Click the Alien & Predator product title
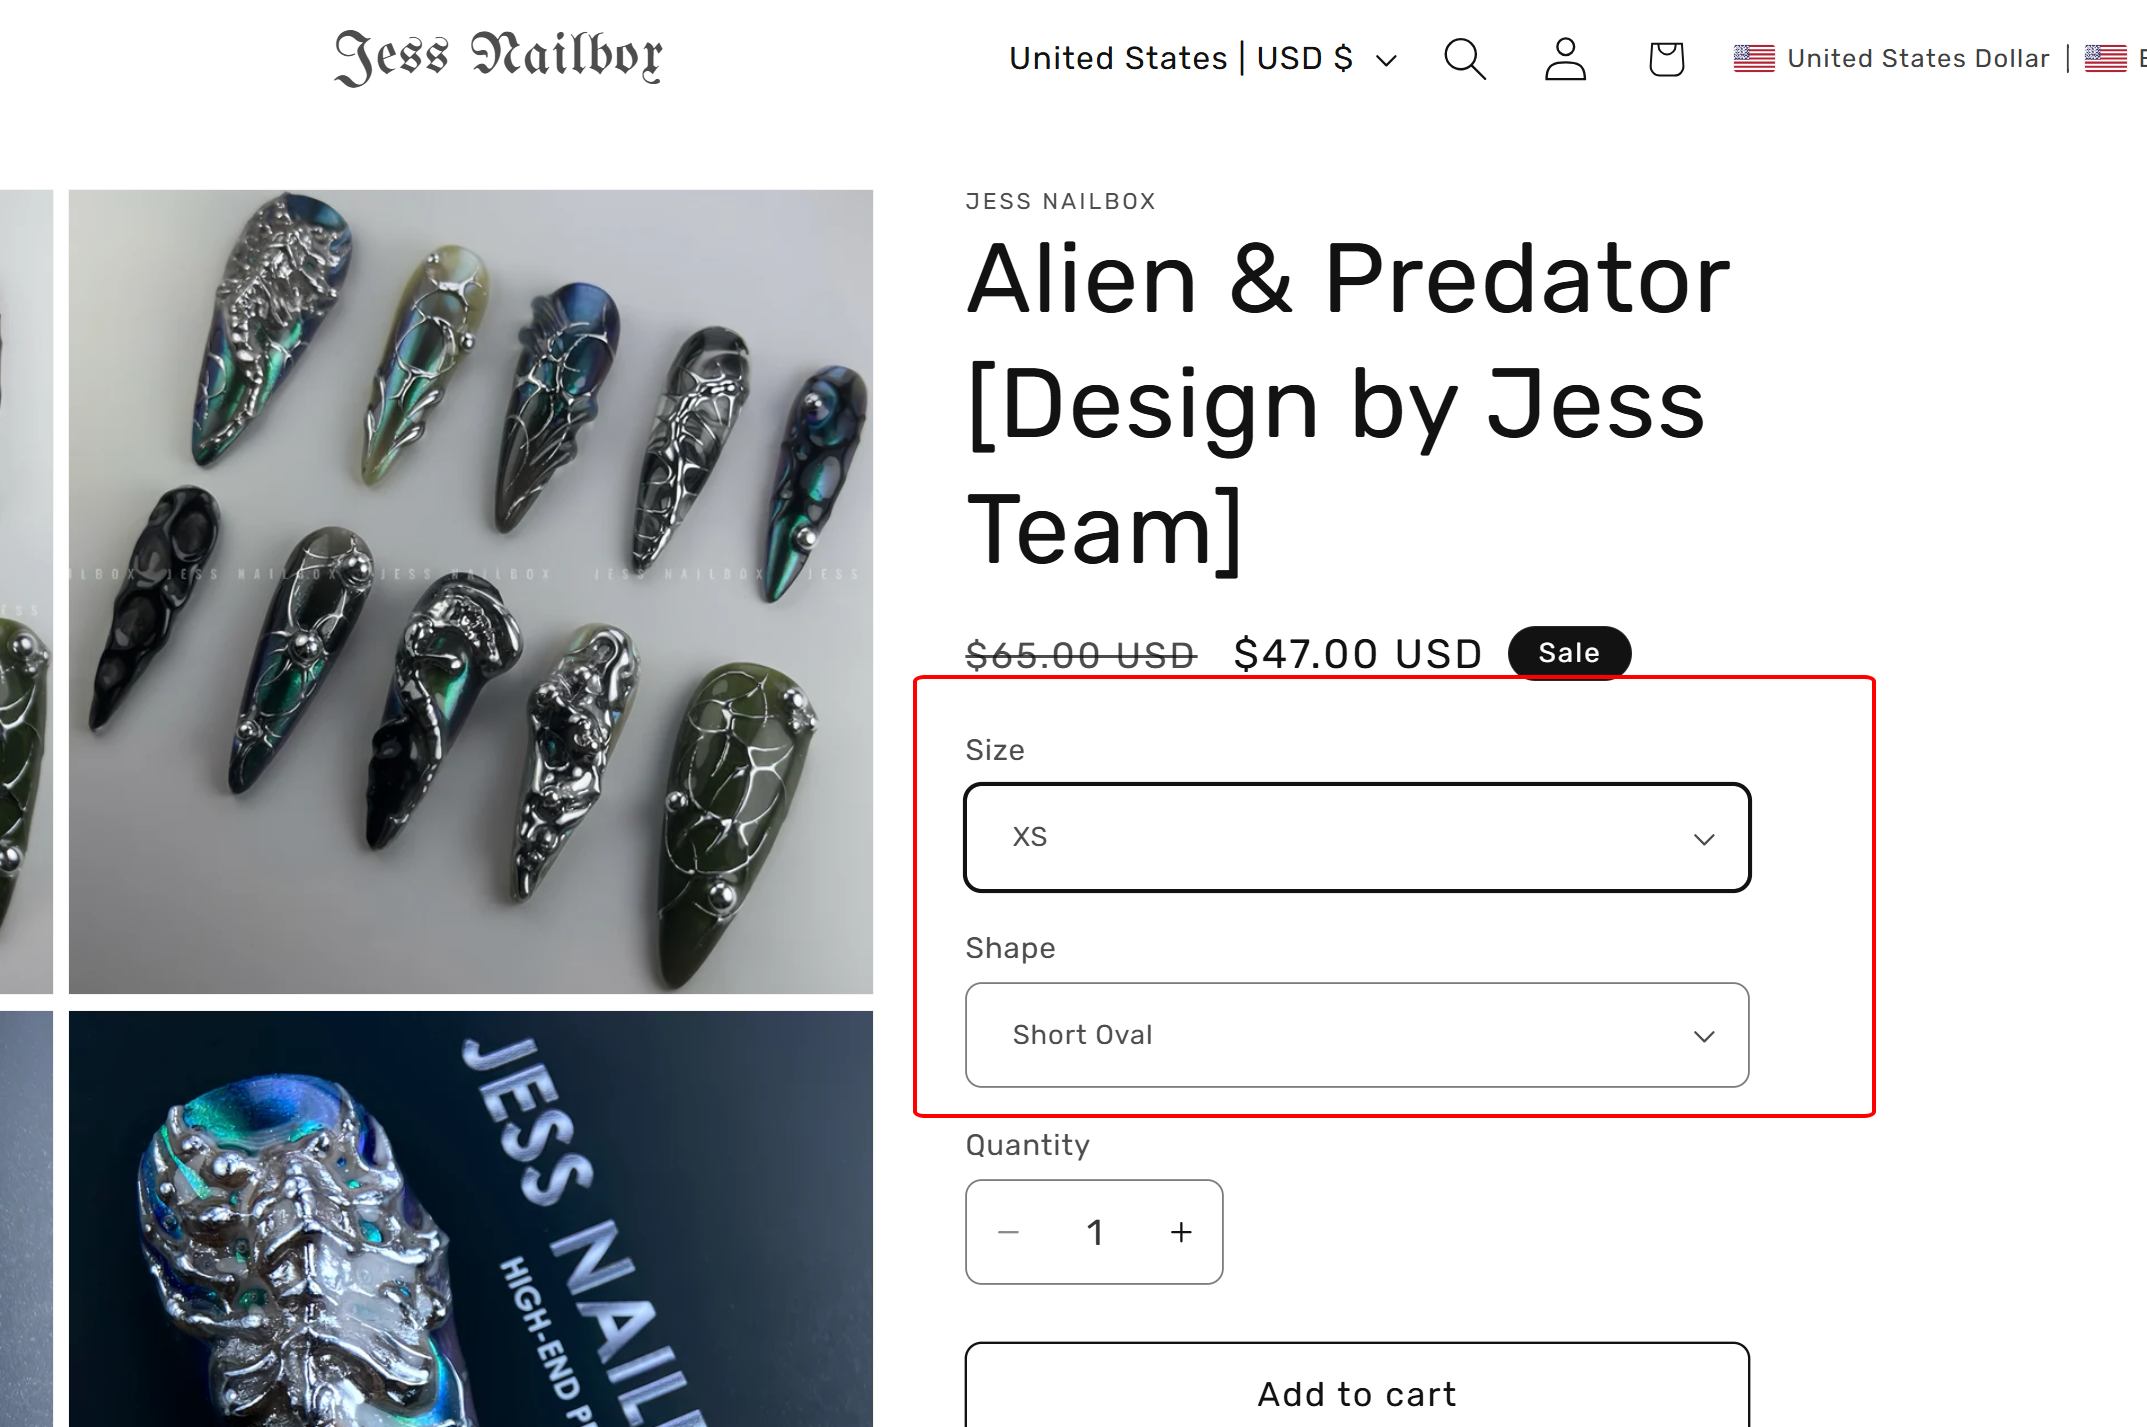2147x1427 pixels. coord(1348,404)
